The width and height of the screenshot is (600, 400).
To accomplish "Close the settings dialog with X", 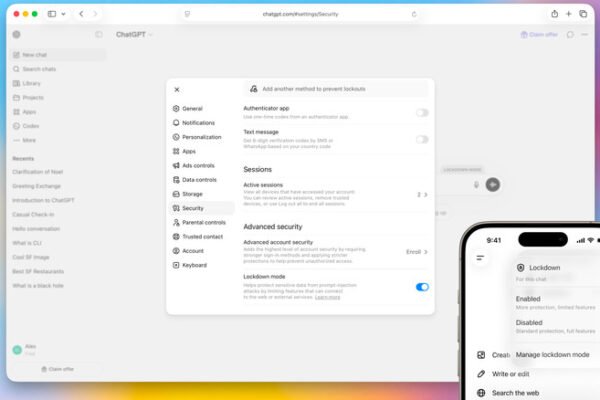I will 177,90.
